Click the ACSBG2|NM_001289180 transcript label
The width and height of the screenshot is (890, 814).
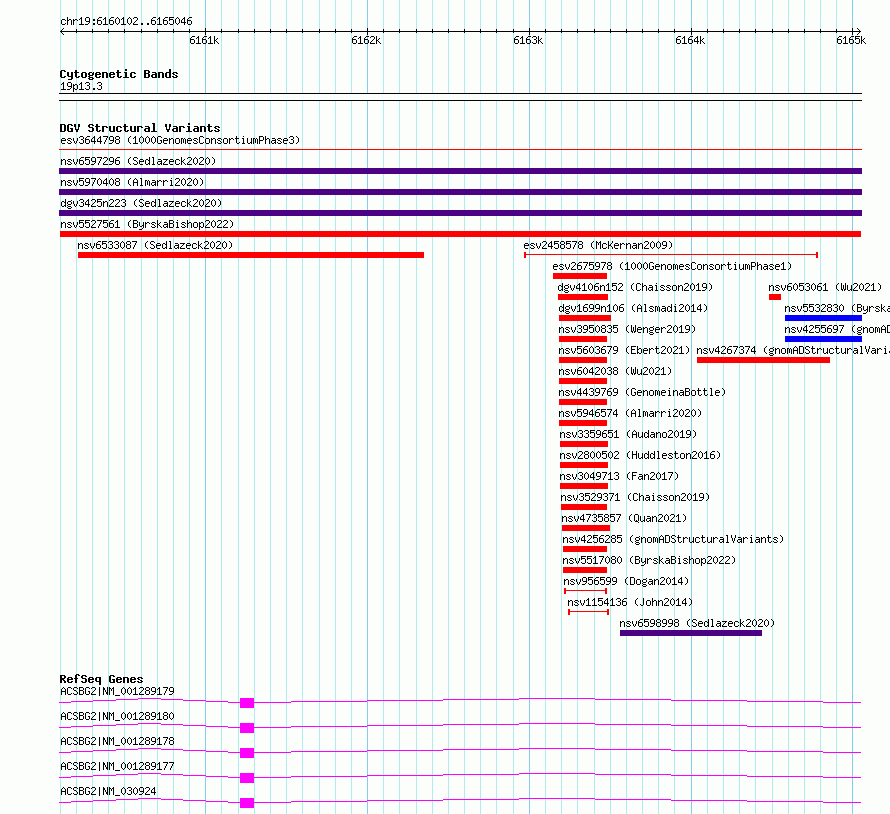pyautogui.click(x=117, y=716)
